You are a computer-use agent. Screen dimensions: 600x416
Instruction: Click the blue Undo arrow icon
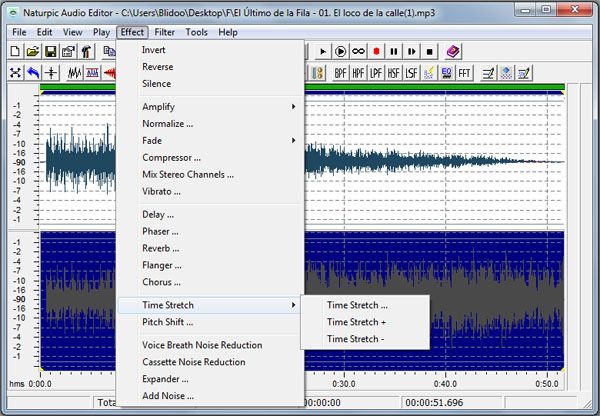pos(33,73)
